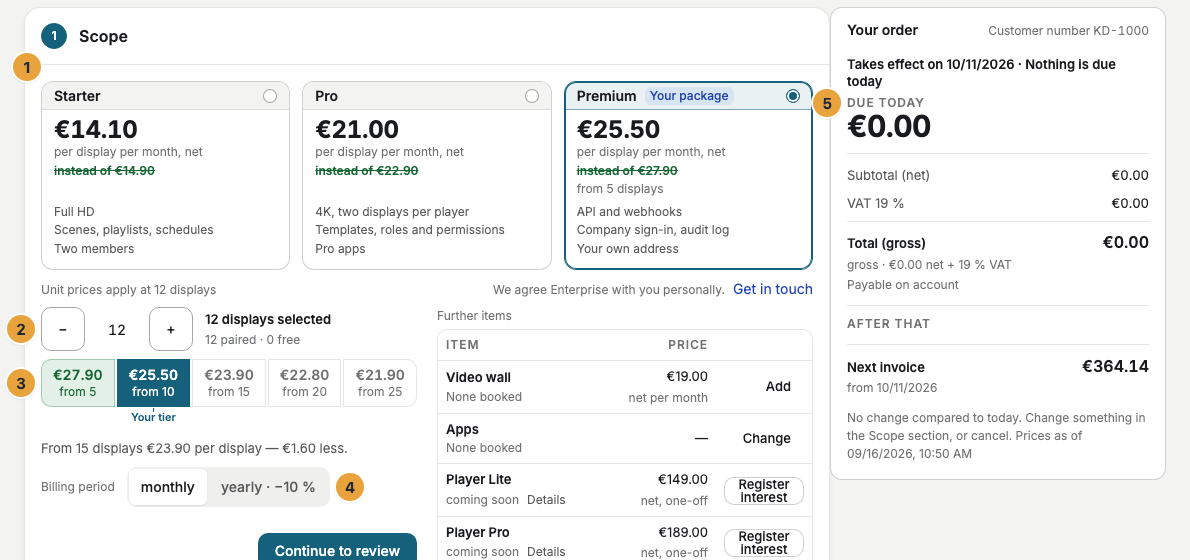Choose the €22.80 from 20 tier
1190x560 pixels.
tap(304, 383)
